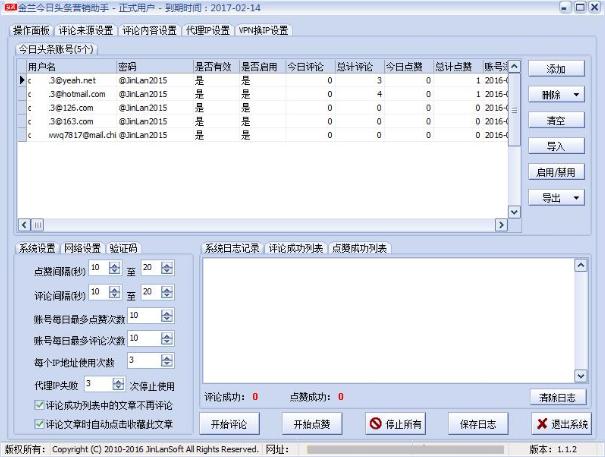Viewport: 605px width, 457px height.
Task: Click the red stop icon on 停止所有
Action: click(x=376, y=424)
